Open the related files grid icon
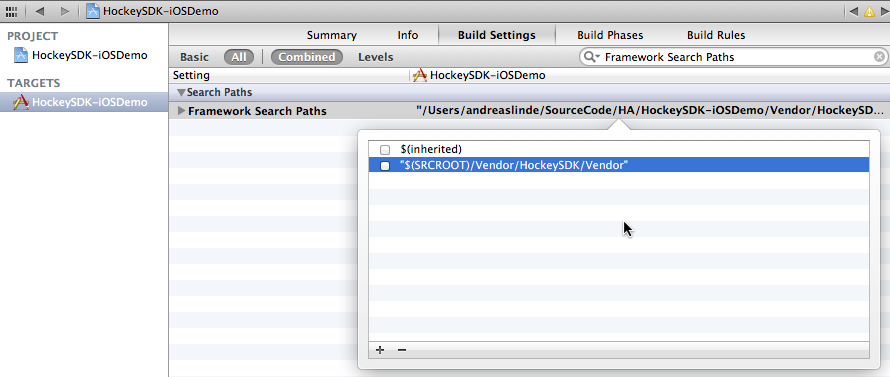 pos(11,11)
